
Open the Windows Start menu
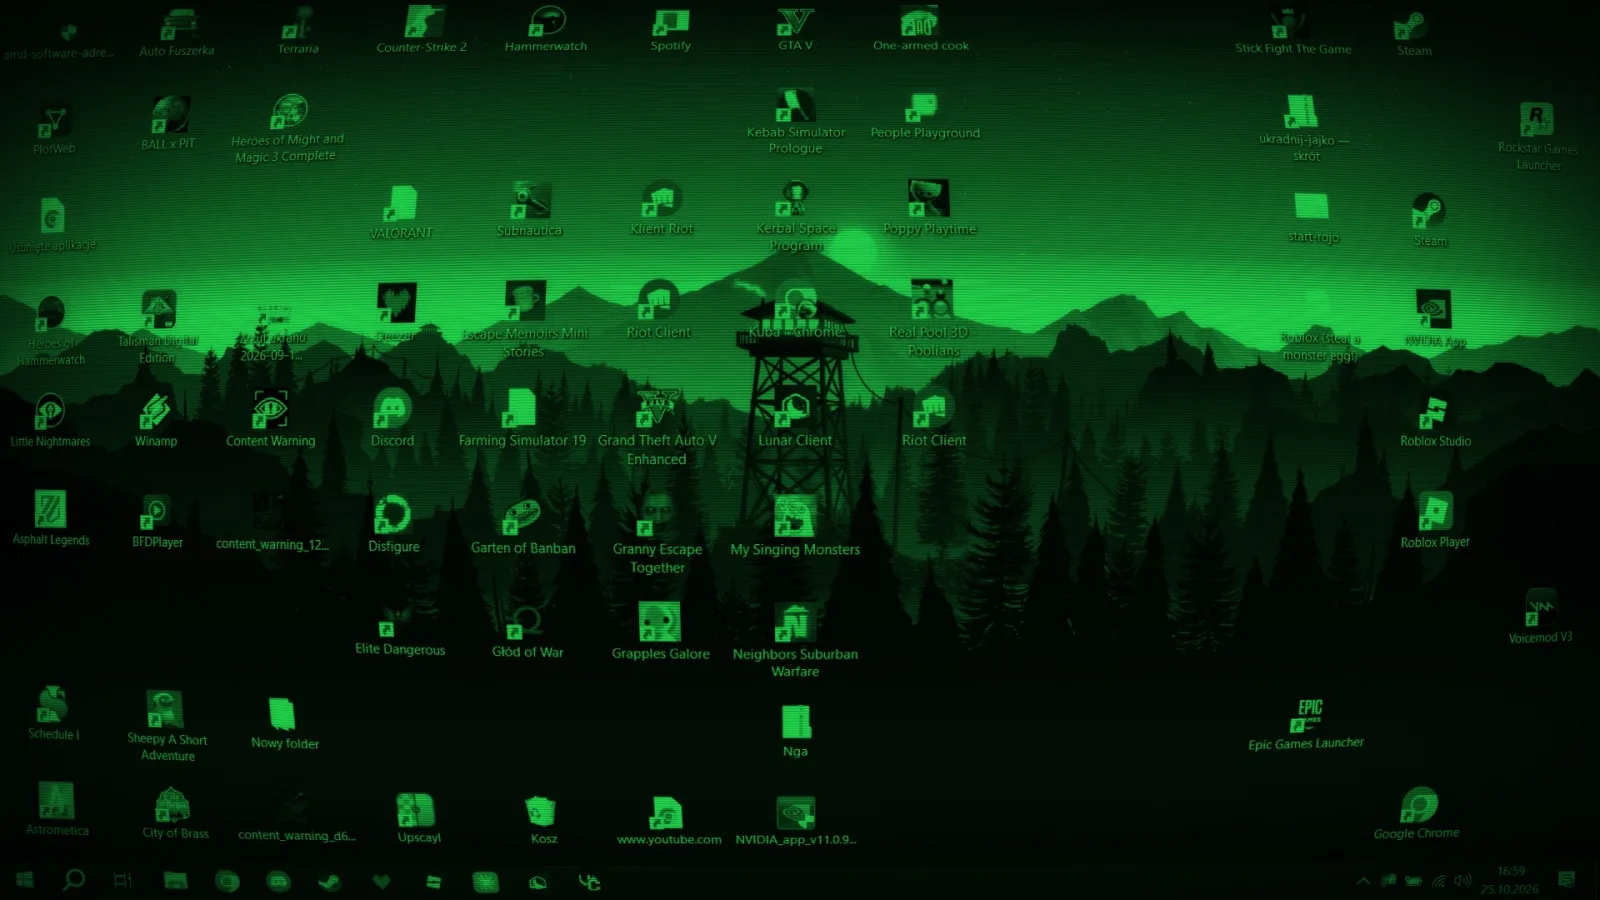coord(24,880)
